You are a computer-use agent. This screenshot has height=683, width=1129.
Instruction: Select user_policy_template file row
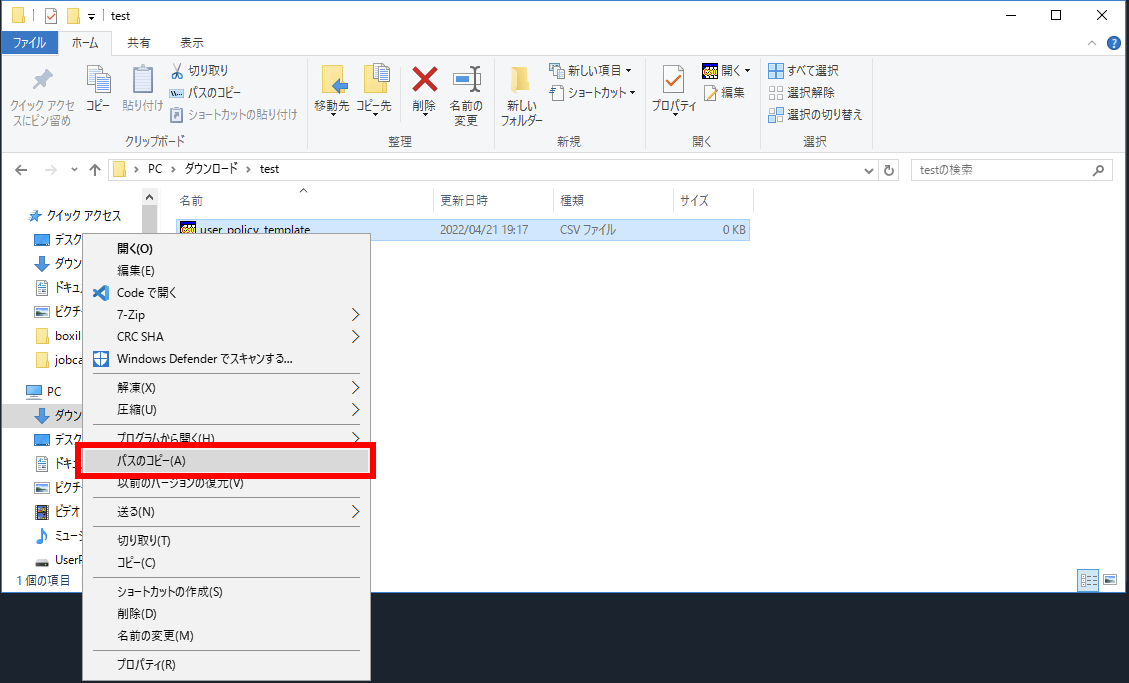462,230
